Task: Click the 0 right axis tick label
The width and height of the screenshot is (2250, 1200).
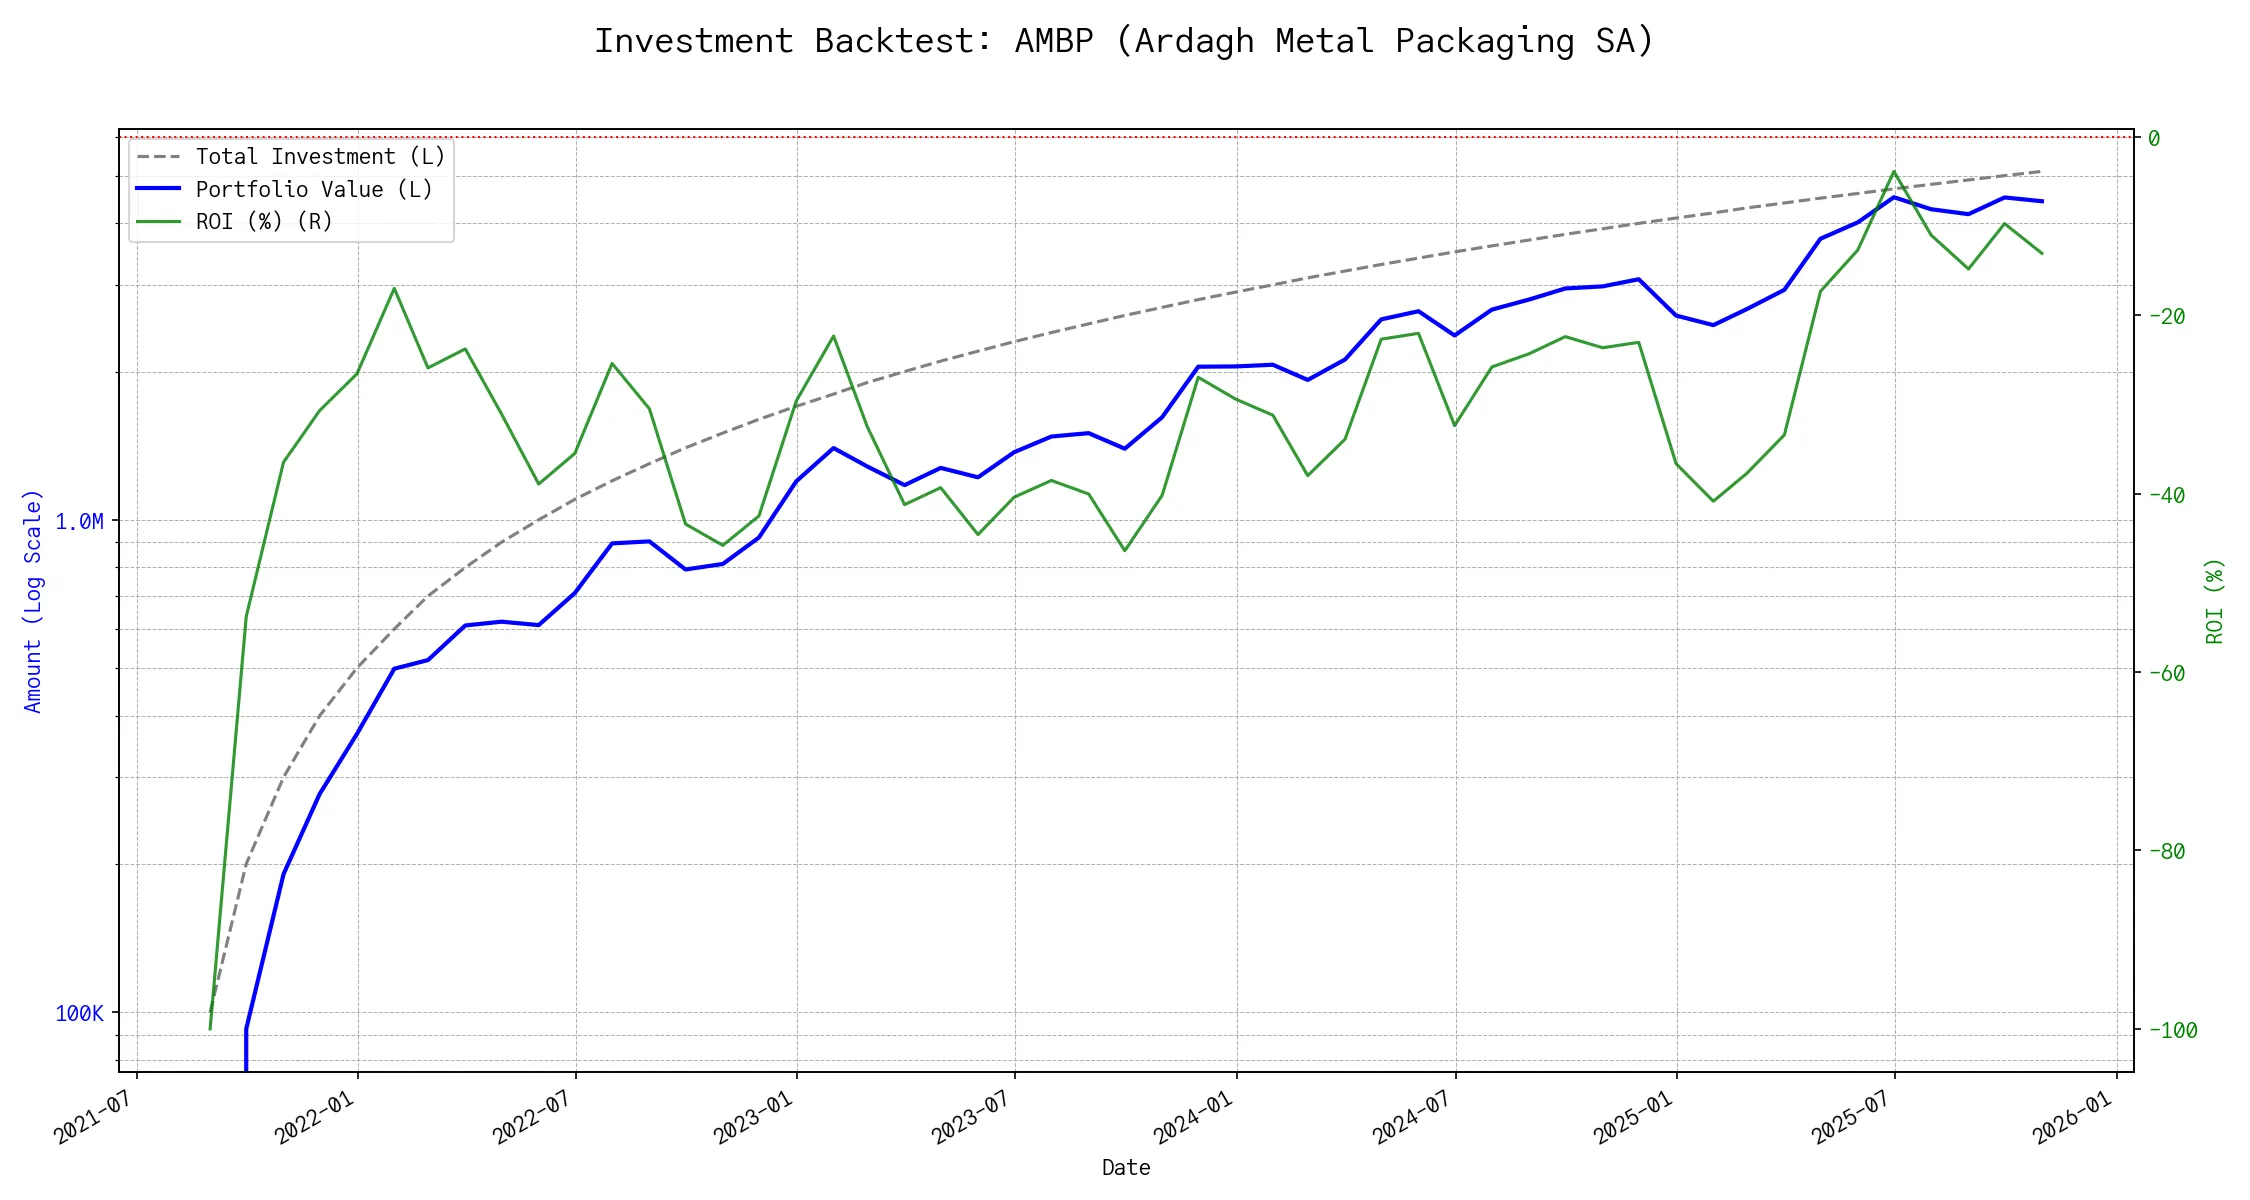Action: pyautogui.click(x=2154, y=139)
